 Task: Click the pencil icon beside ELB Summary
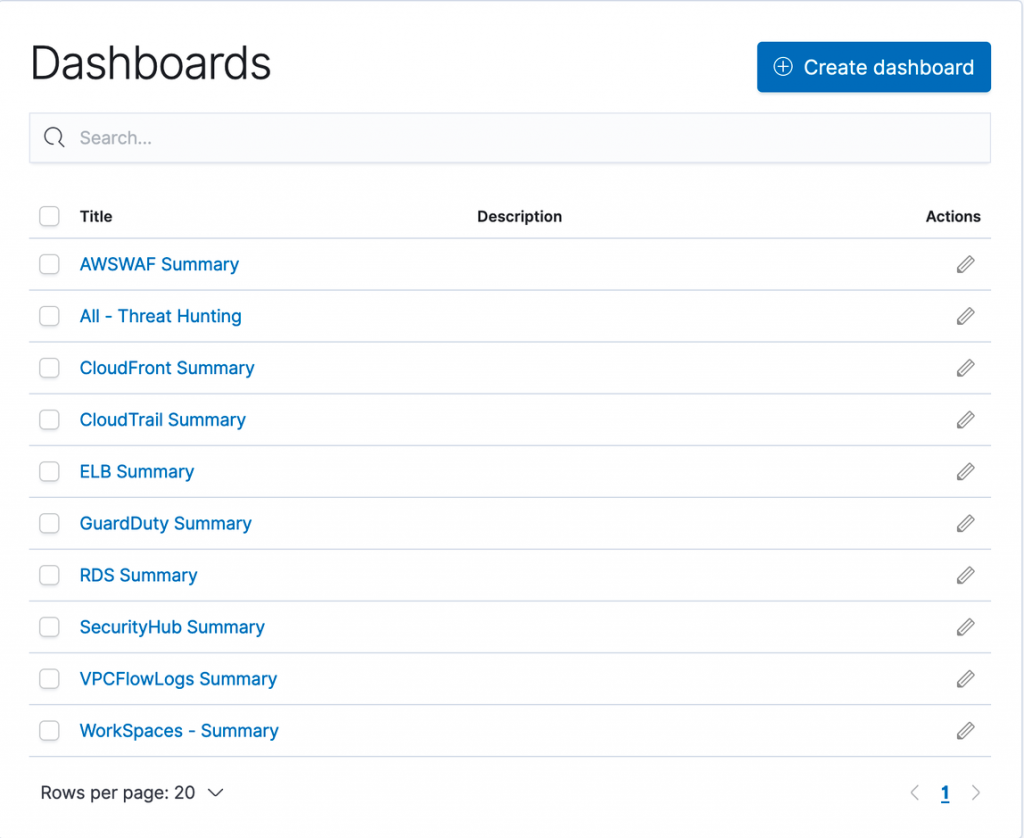tap(965, 471)
